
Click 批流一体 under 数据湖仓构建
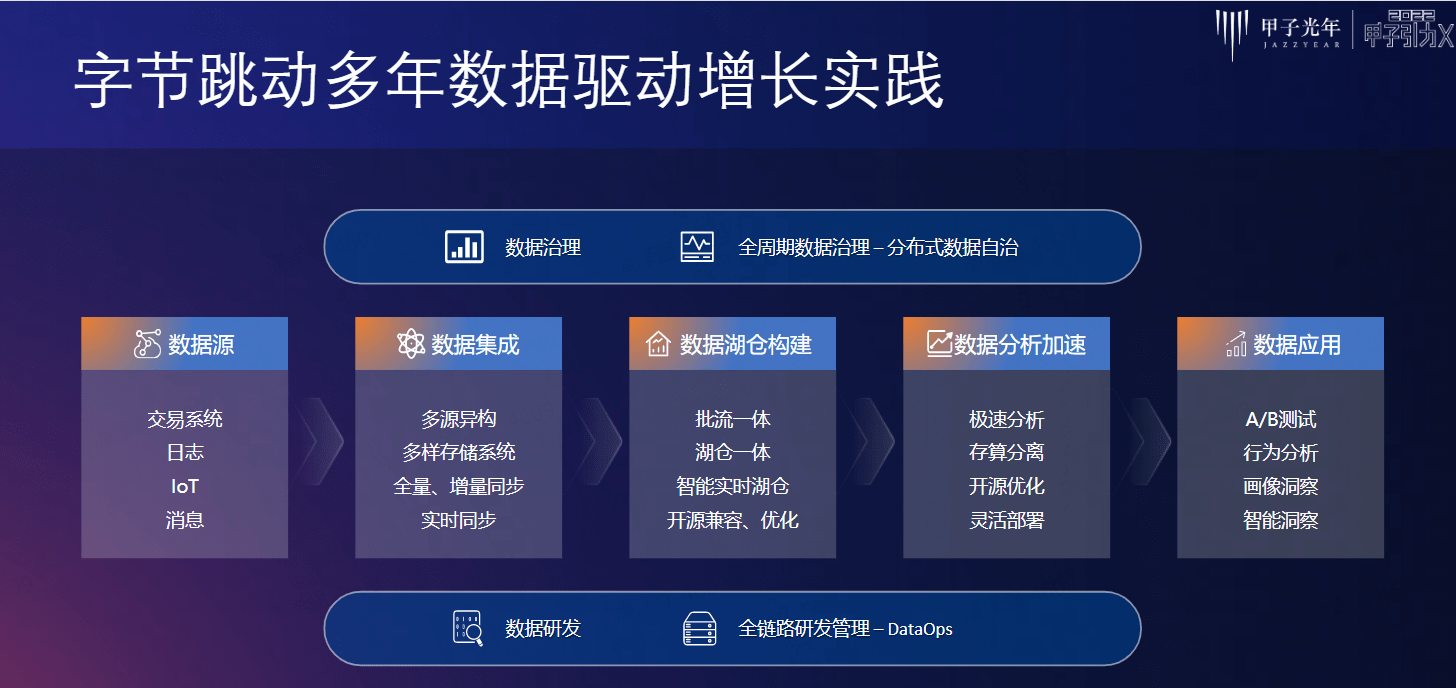[732, 418]
